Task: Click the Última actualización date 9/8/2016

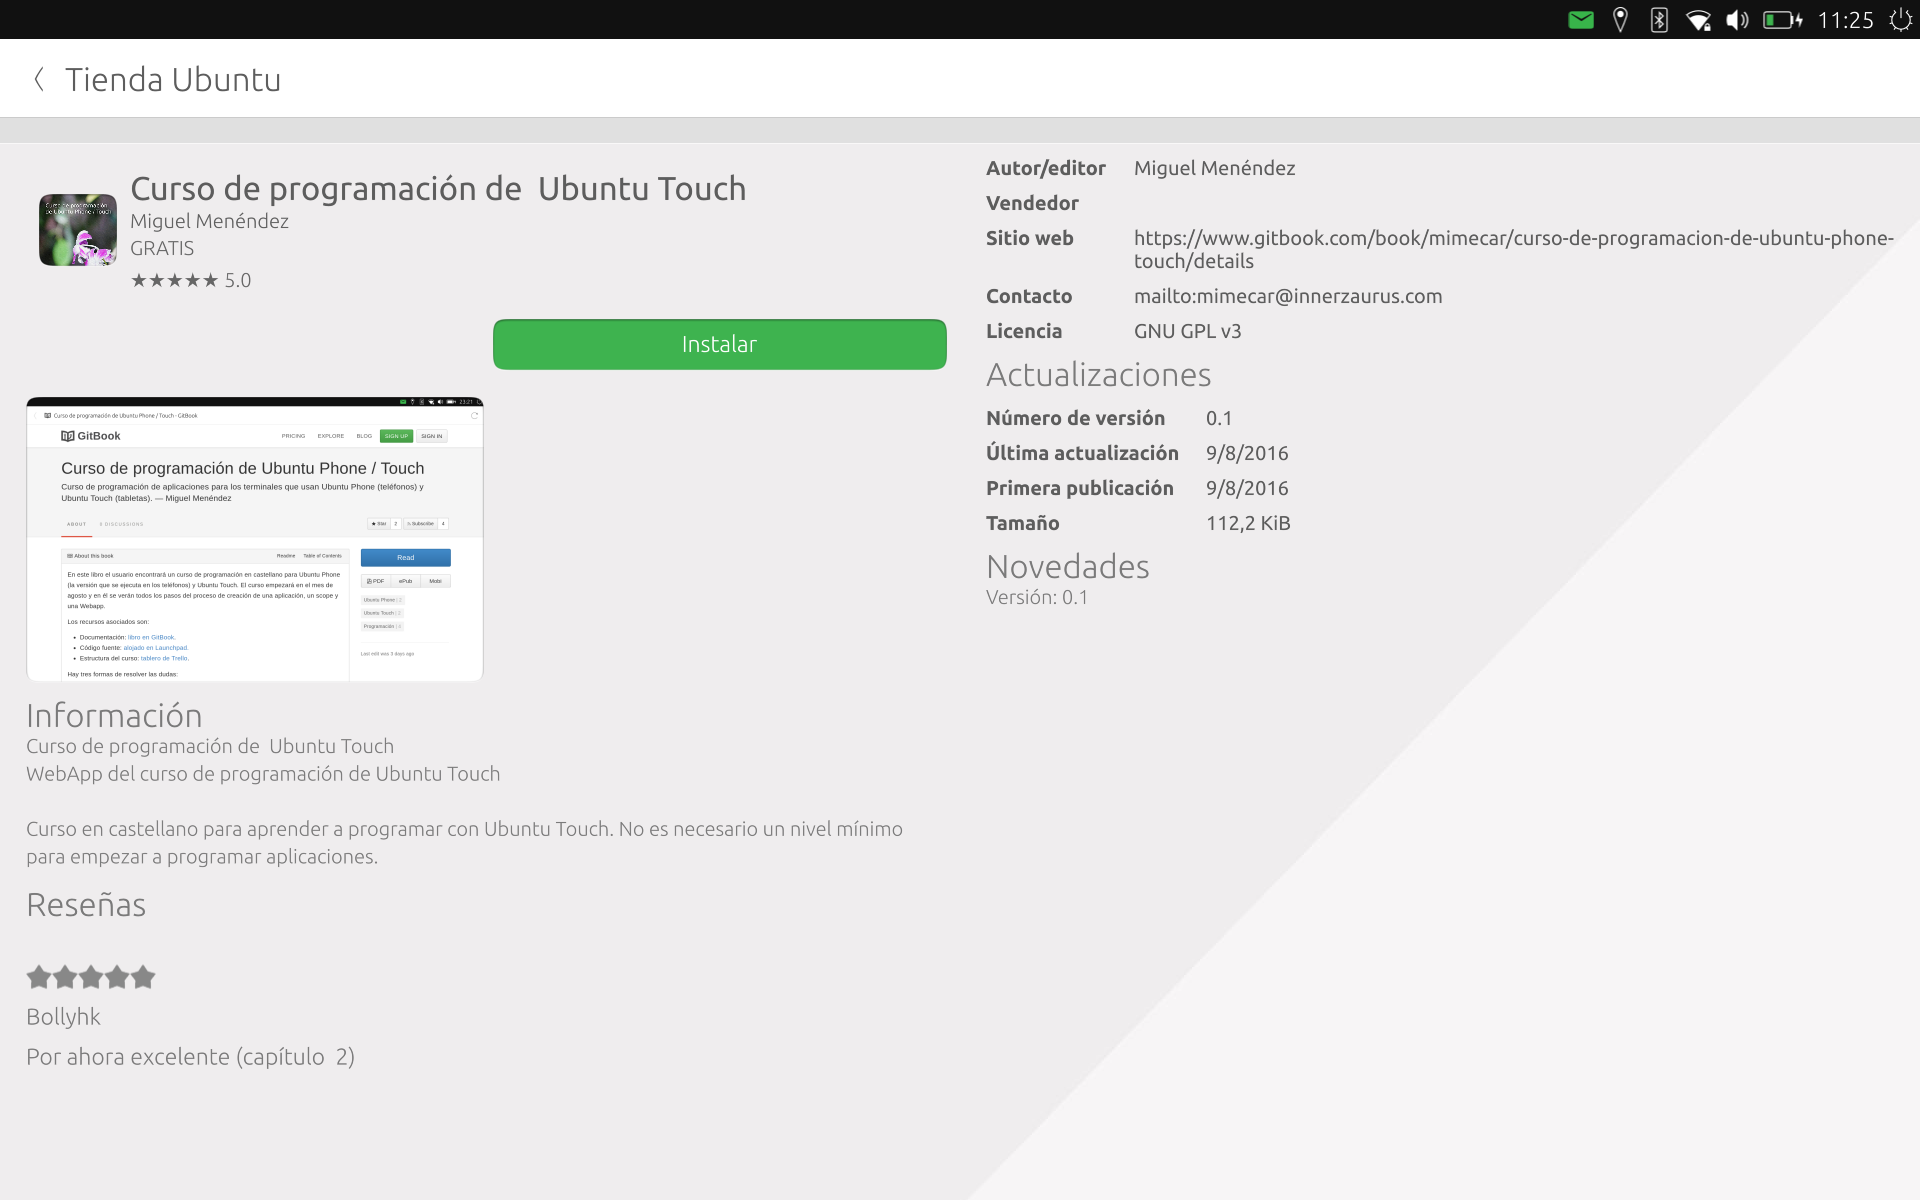Action: click(x=1247, y=453)
